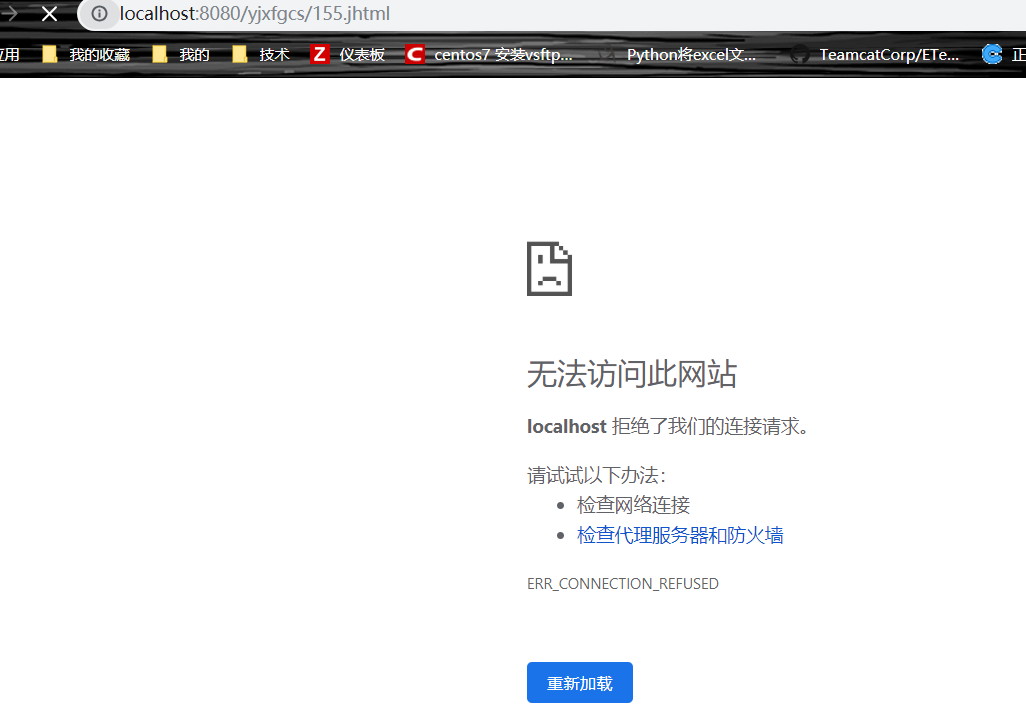Click the 检查网络连接 suggestion text
The image size is (1026, 708).
click(x=633, y=505)
